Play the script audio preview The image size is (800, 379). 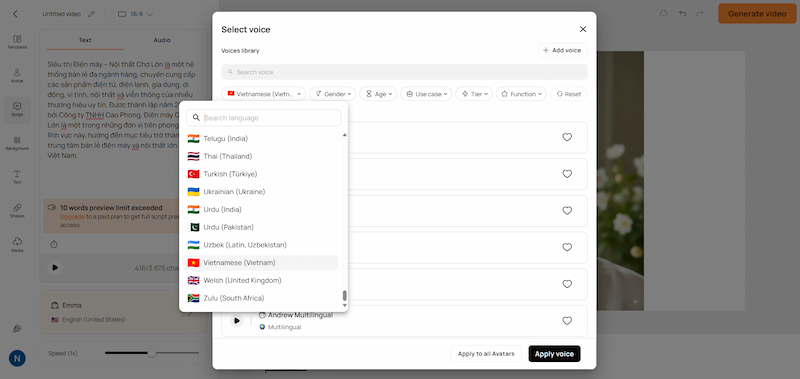[55, 267]
